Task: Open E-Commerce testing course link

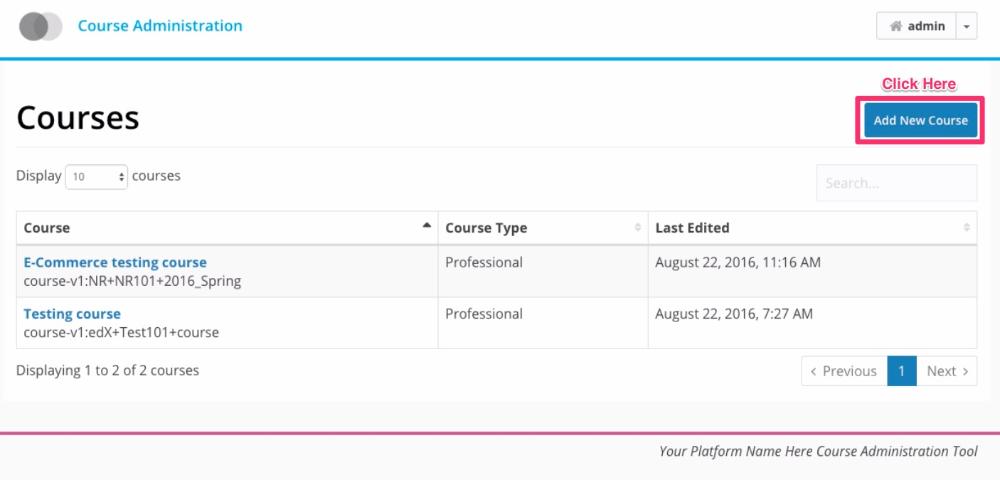Action: (x=115, y=263)
